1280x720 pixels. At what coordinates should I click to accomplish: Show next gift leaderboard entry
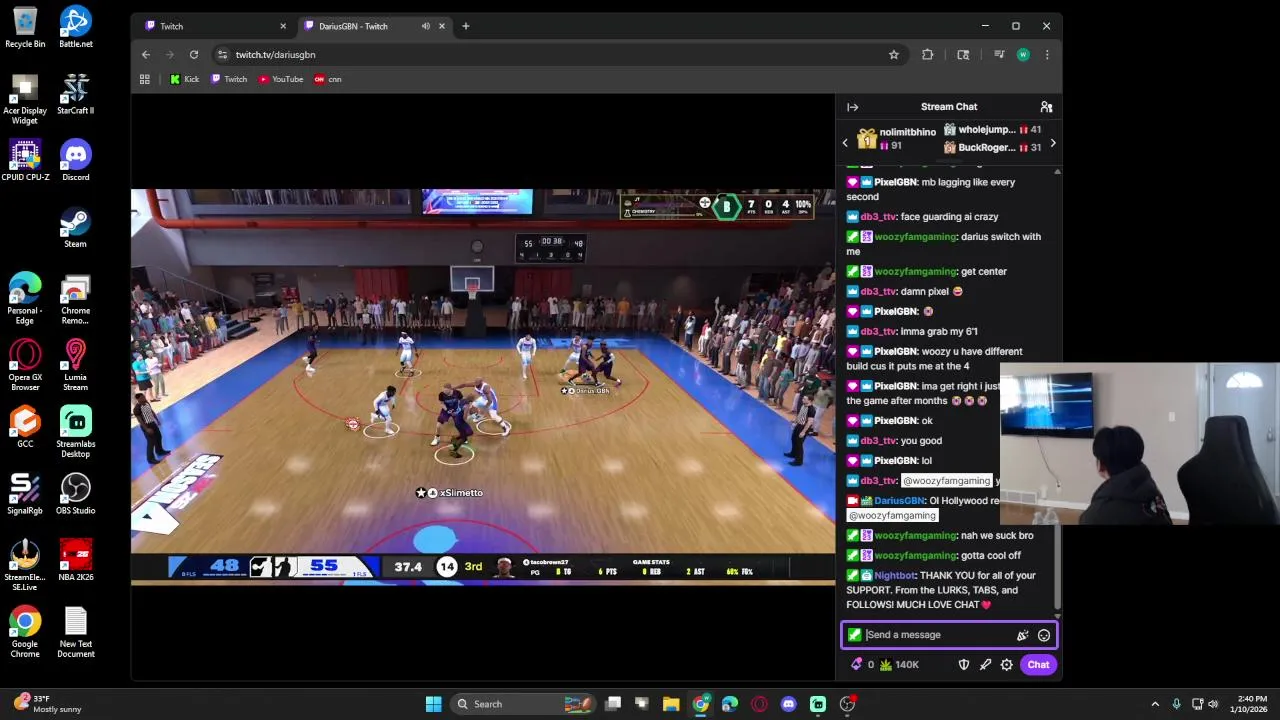coord(1052,143)
